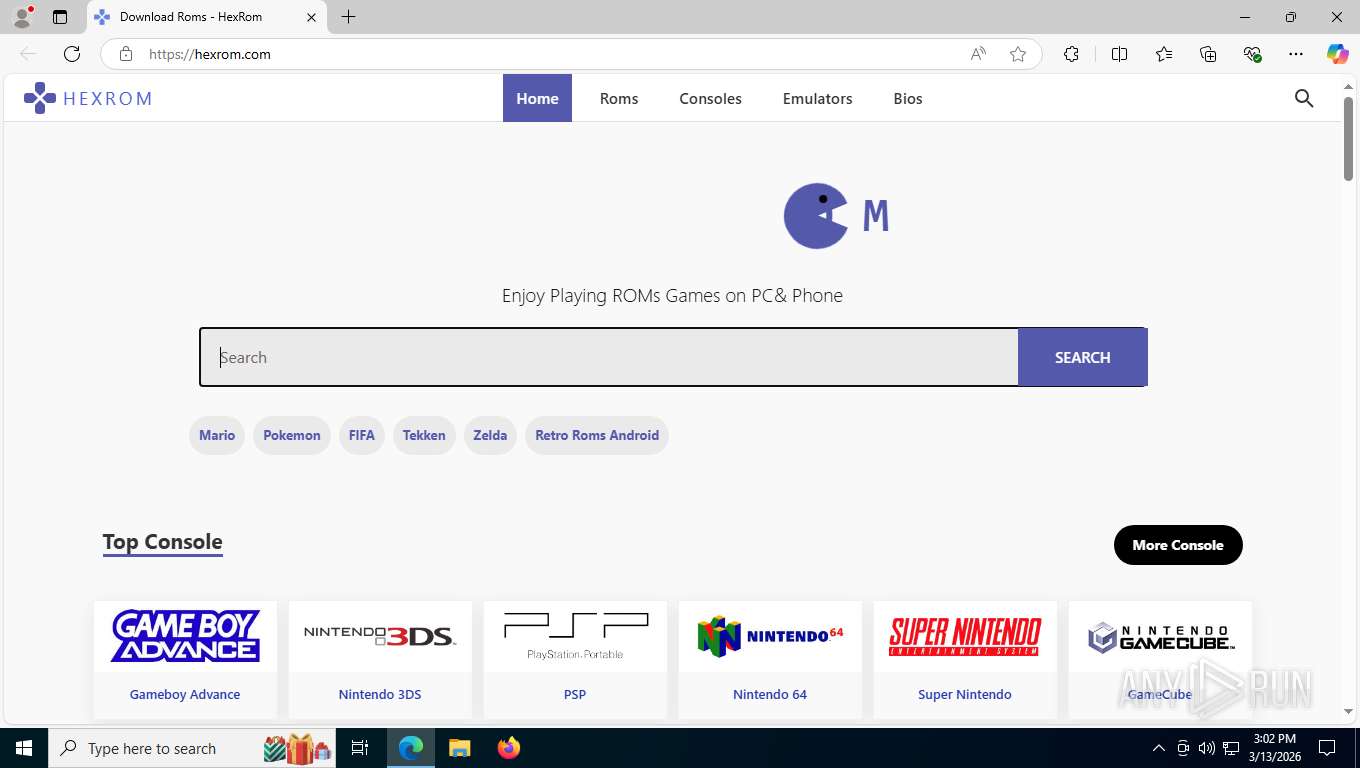Click the Nintendo 64 text link

tap(770, 694)
